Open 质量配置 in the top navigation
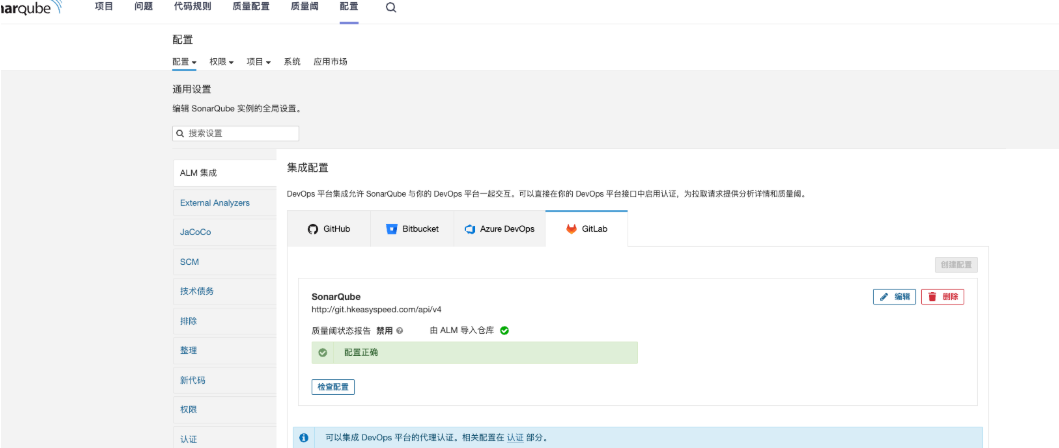1059x448 pixels. (x=251, y=7)
